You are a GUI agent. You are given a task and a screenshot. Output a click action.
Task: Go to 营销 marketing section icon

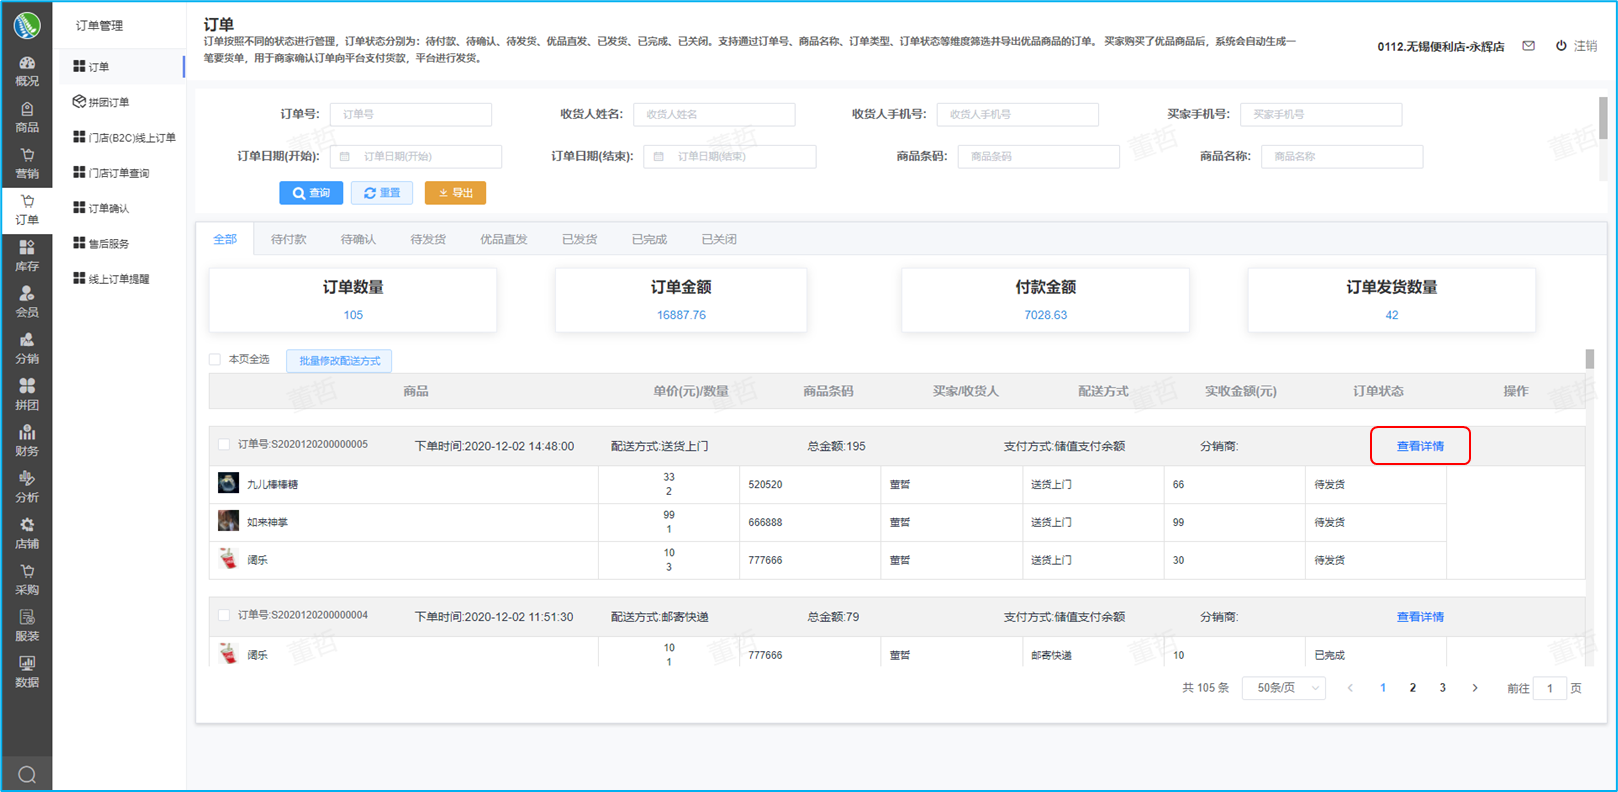(x=27, y=163)
